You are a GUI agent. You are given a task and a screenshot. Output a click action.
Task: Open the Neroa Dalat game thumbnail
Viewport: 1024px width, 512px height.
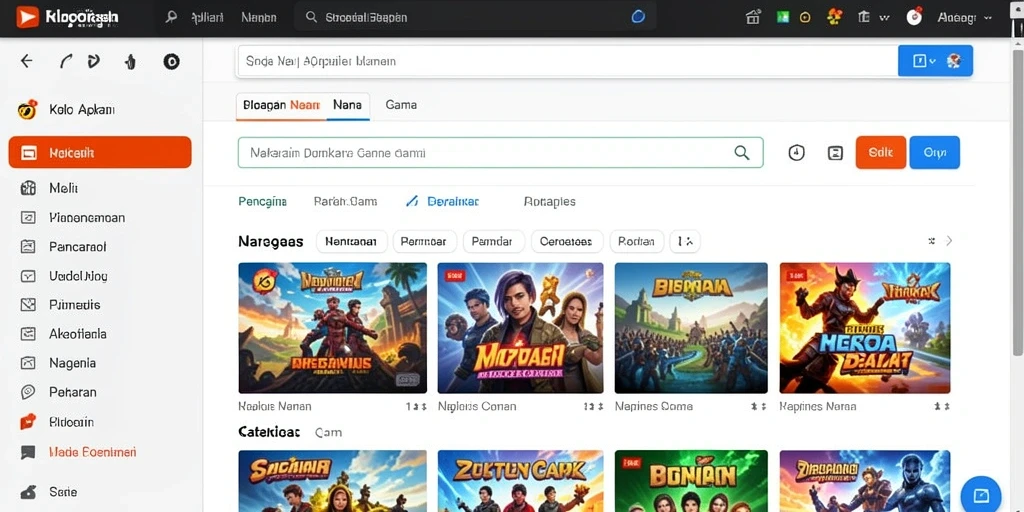(865, 328)
